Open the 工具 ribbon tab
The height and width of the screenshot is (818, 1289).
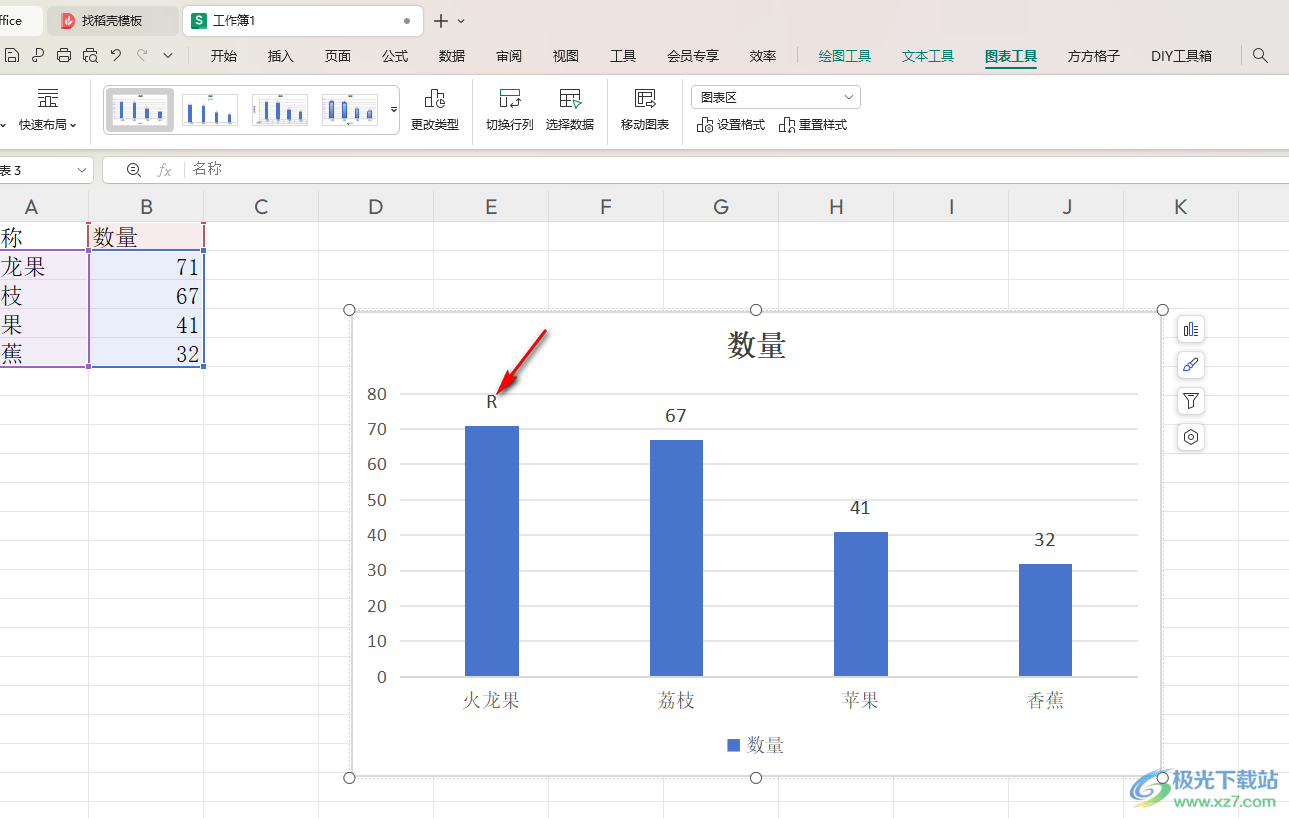(623, 56)
